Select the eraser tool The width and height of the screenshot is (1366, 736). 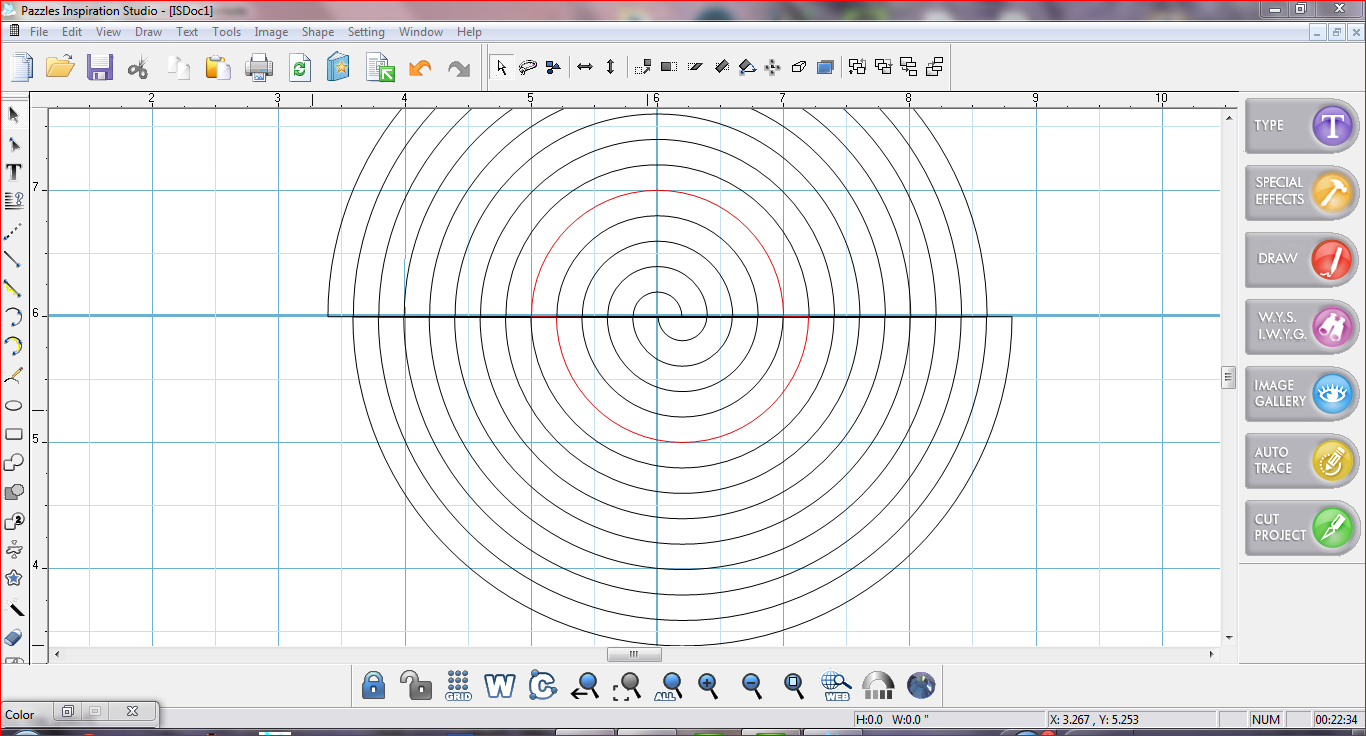14,638
